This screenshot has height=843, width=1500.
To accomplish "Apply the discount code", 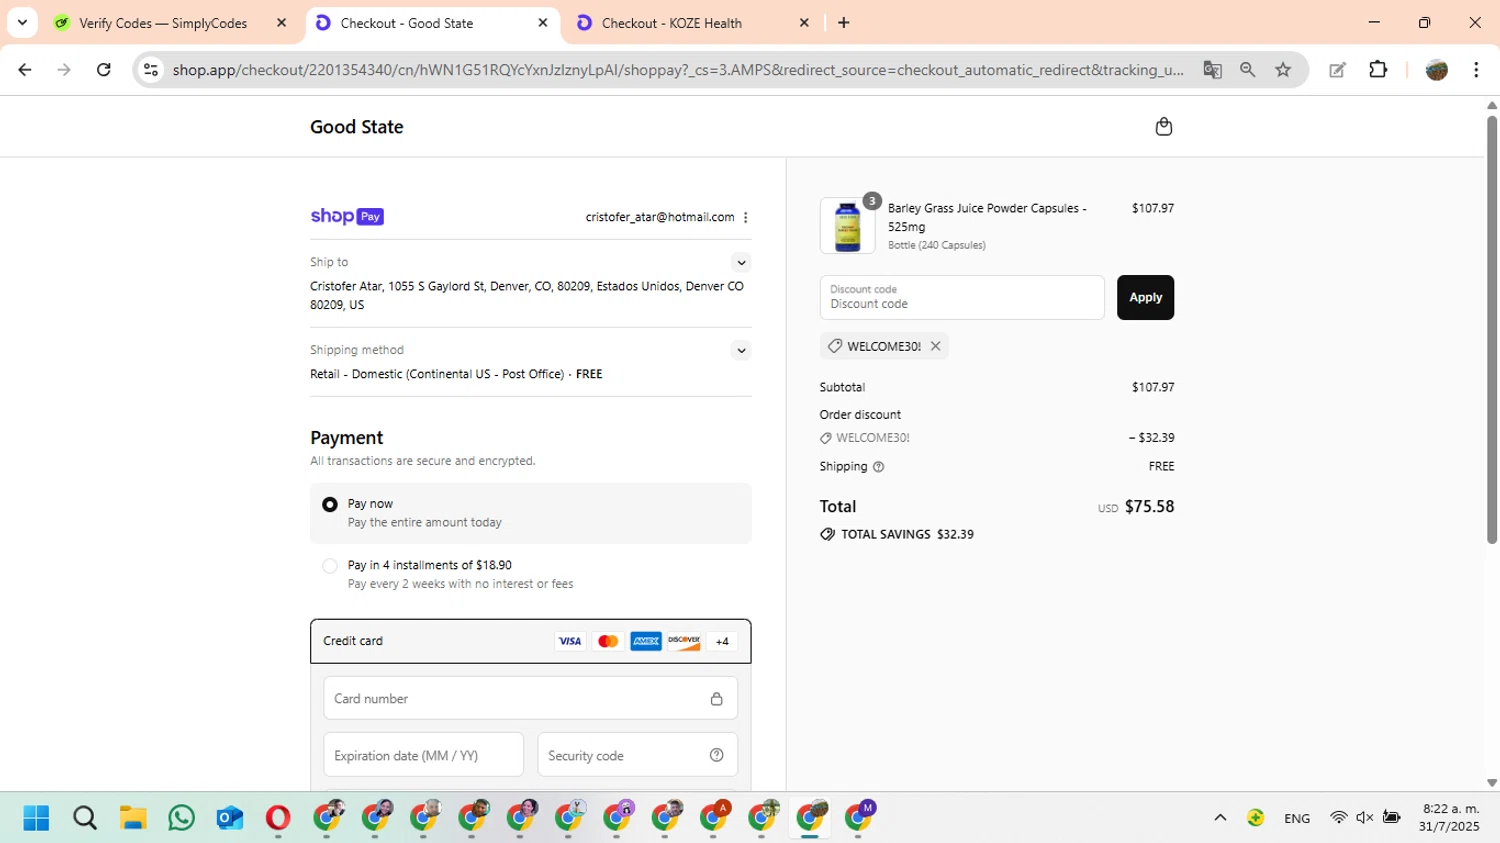I will pos(1145,297).
